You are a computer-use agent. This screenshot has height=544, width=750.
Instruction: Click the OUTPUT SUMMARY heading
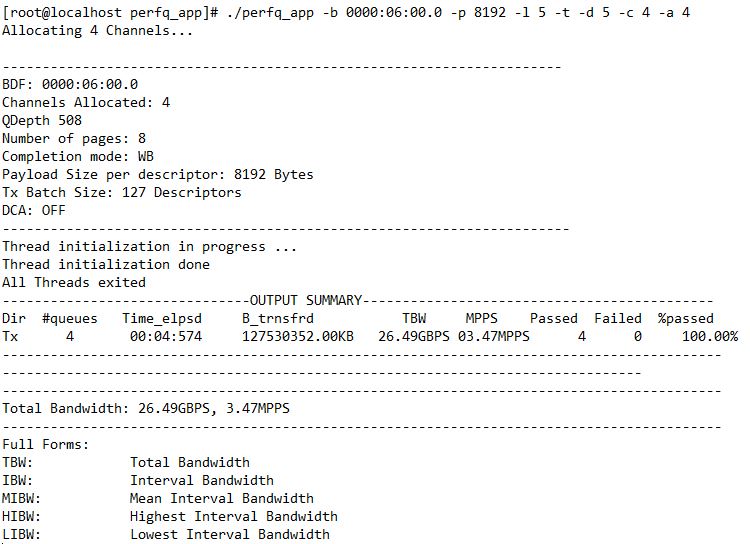point(306,300)
